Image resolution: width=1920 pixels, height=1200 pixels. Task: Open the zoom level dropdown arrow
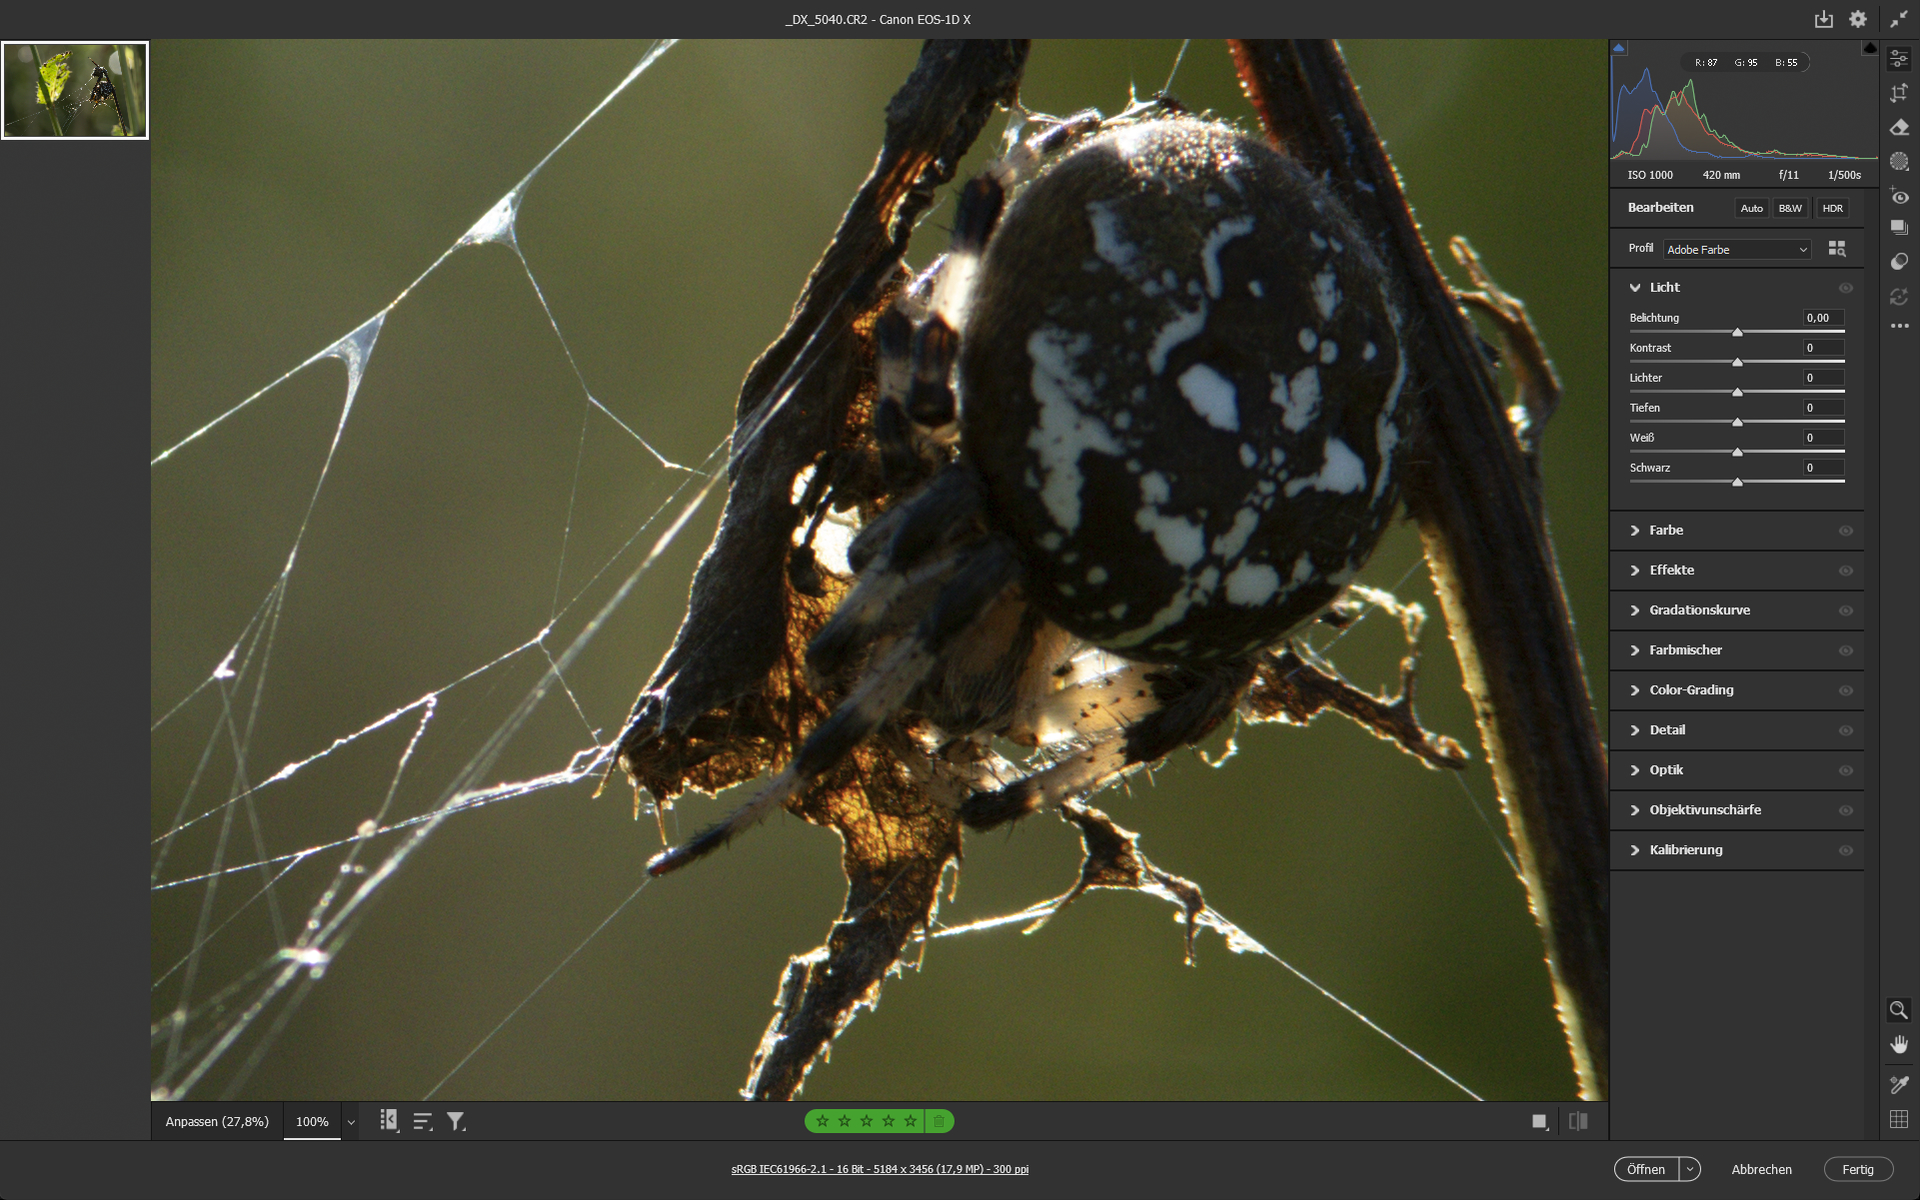[x=351, y=1122]
